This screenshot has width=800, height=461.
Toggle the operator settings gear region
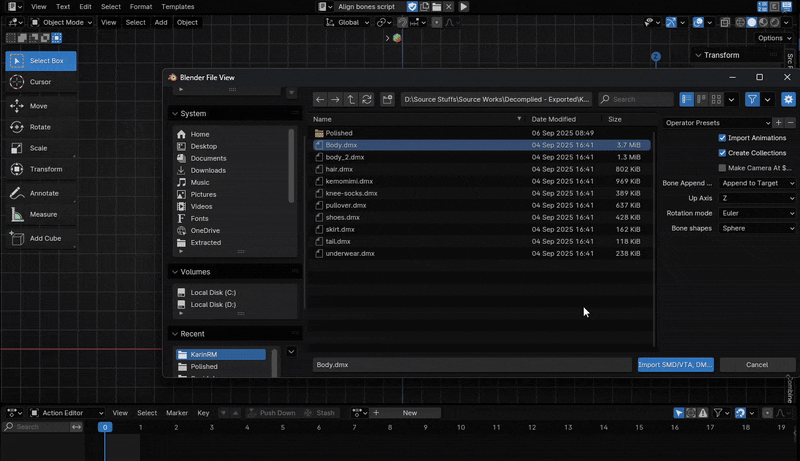coord(788,99)
